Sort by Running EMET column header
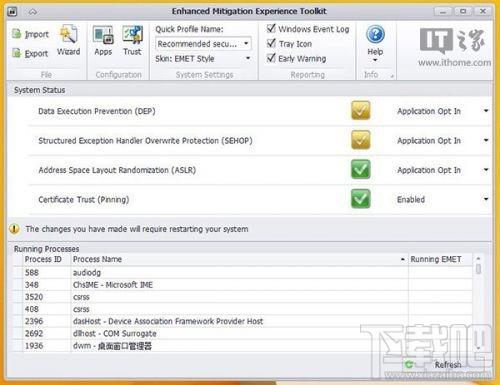Screen dimensions: 500x385 tap(440, 259)
